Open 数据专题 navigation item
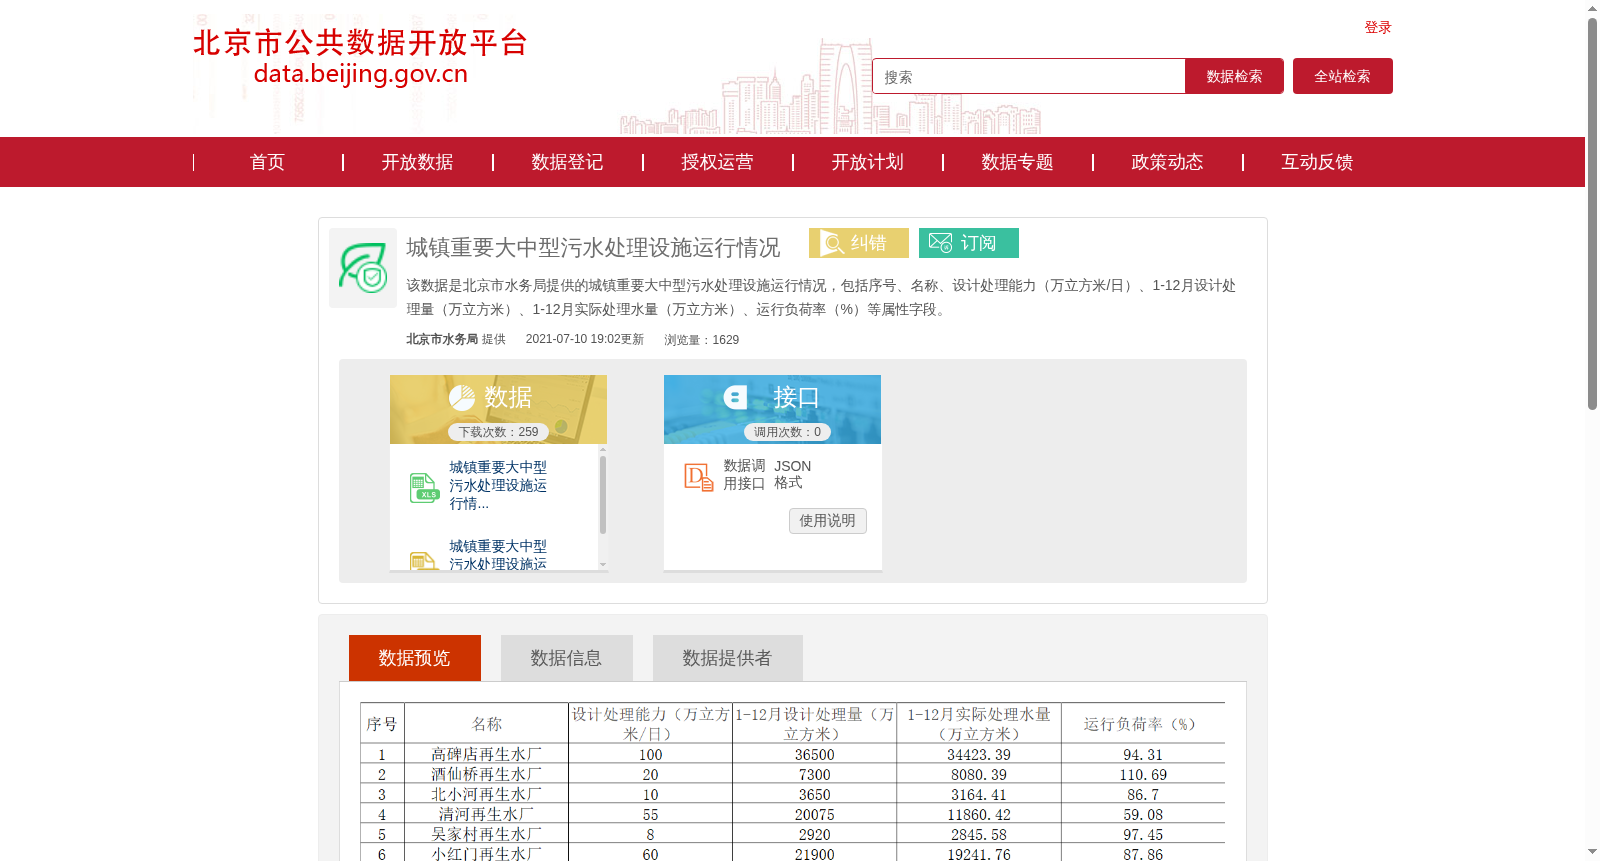Image resolution: width=1600 pixels, height=861 pixels. click(1017, 162)
